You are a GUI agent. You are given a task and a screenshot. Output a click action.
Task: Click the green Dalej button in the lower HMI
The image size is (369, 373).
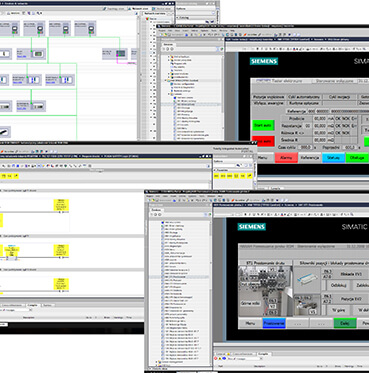pyautogui.click(x=345, y=323)
